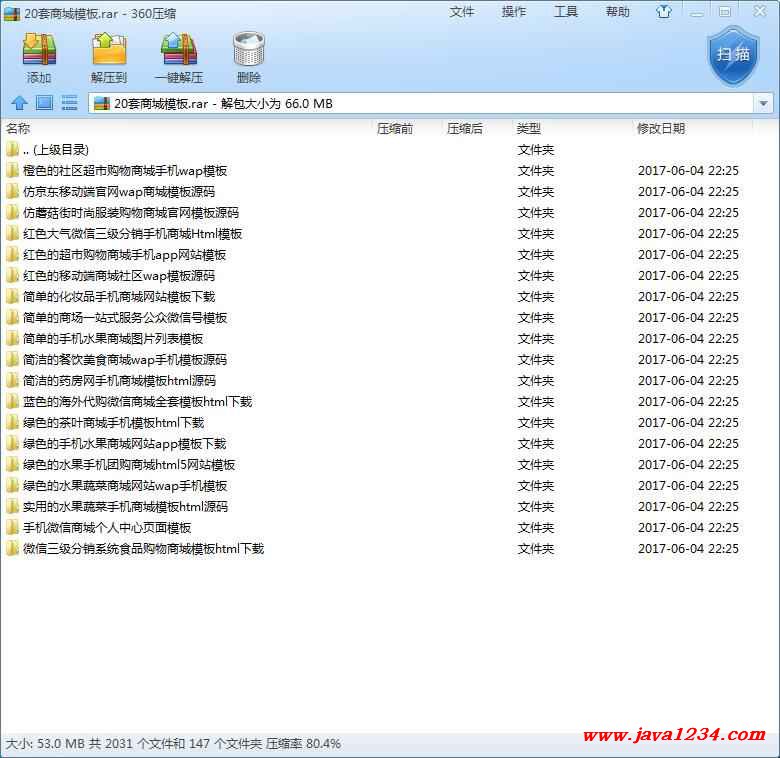
Task: Click the 添加 (Add) toolbar icon
Action: pos(39,50)
